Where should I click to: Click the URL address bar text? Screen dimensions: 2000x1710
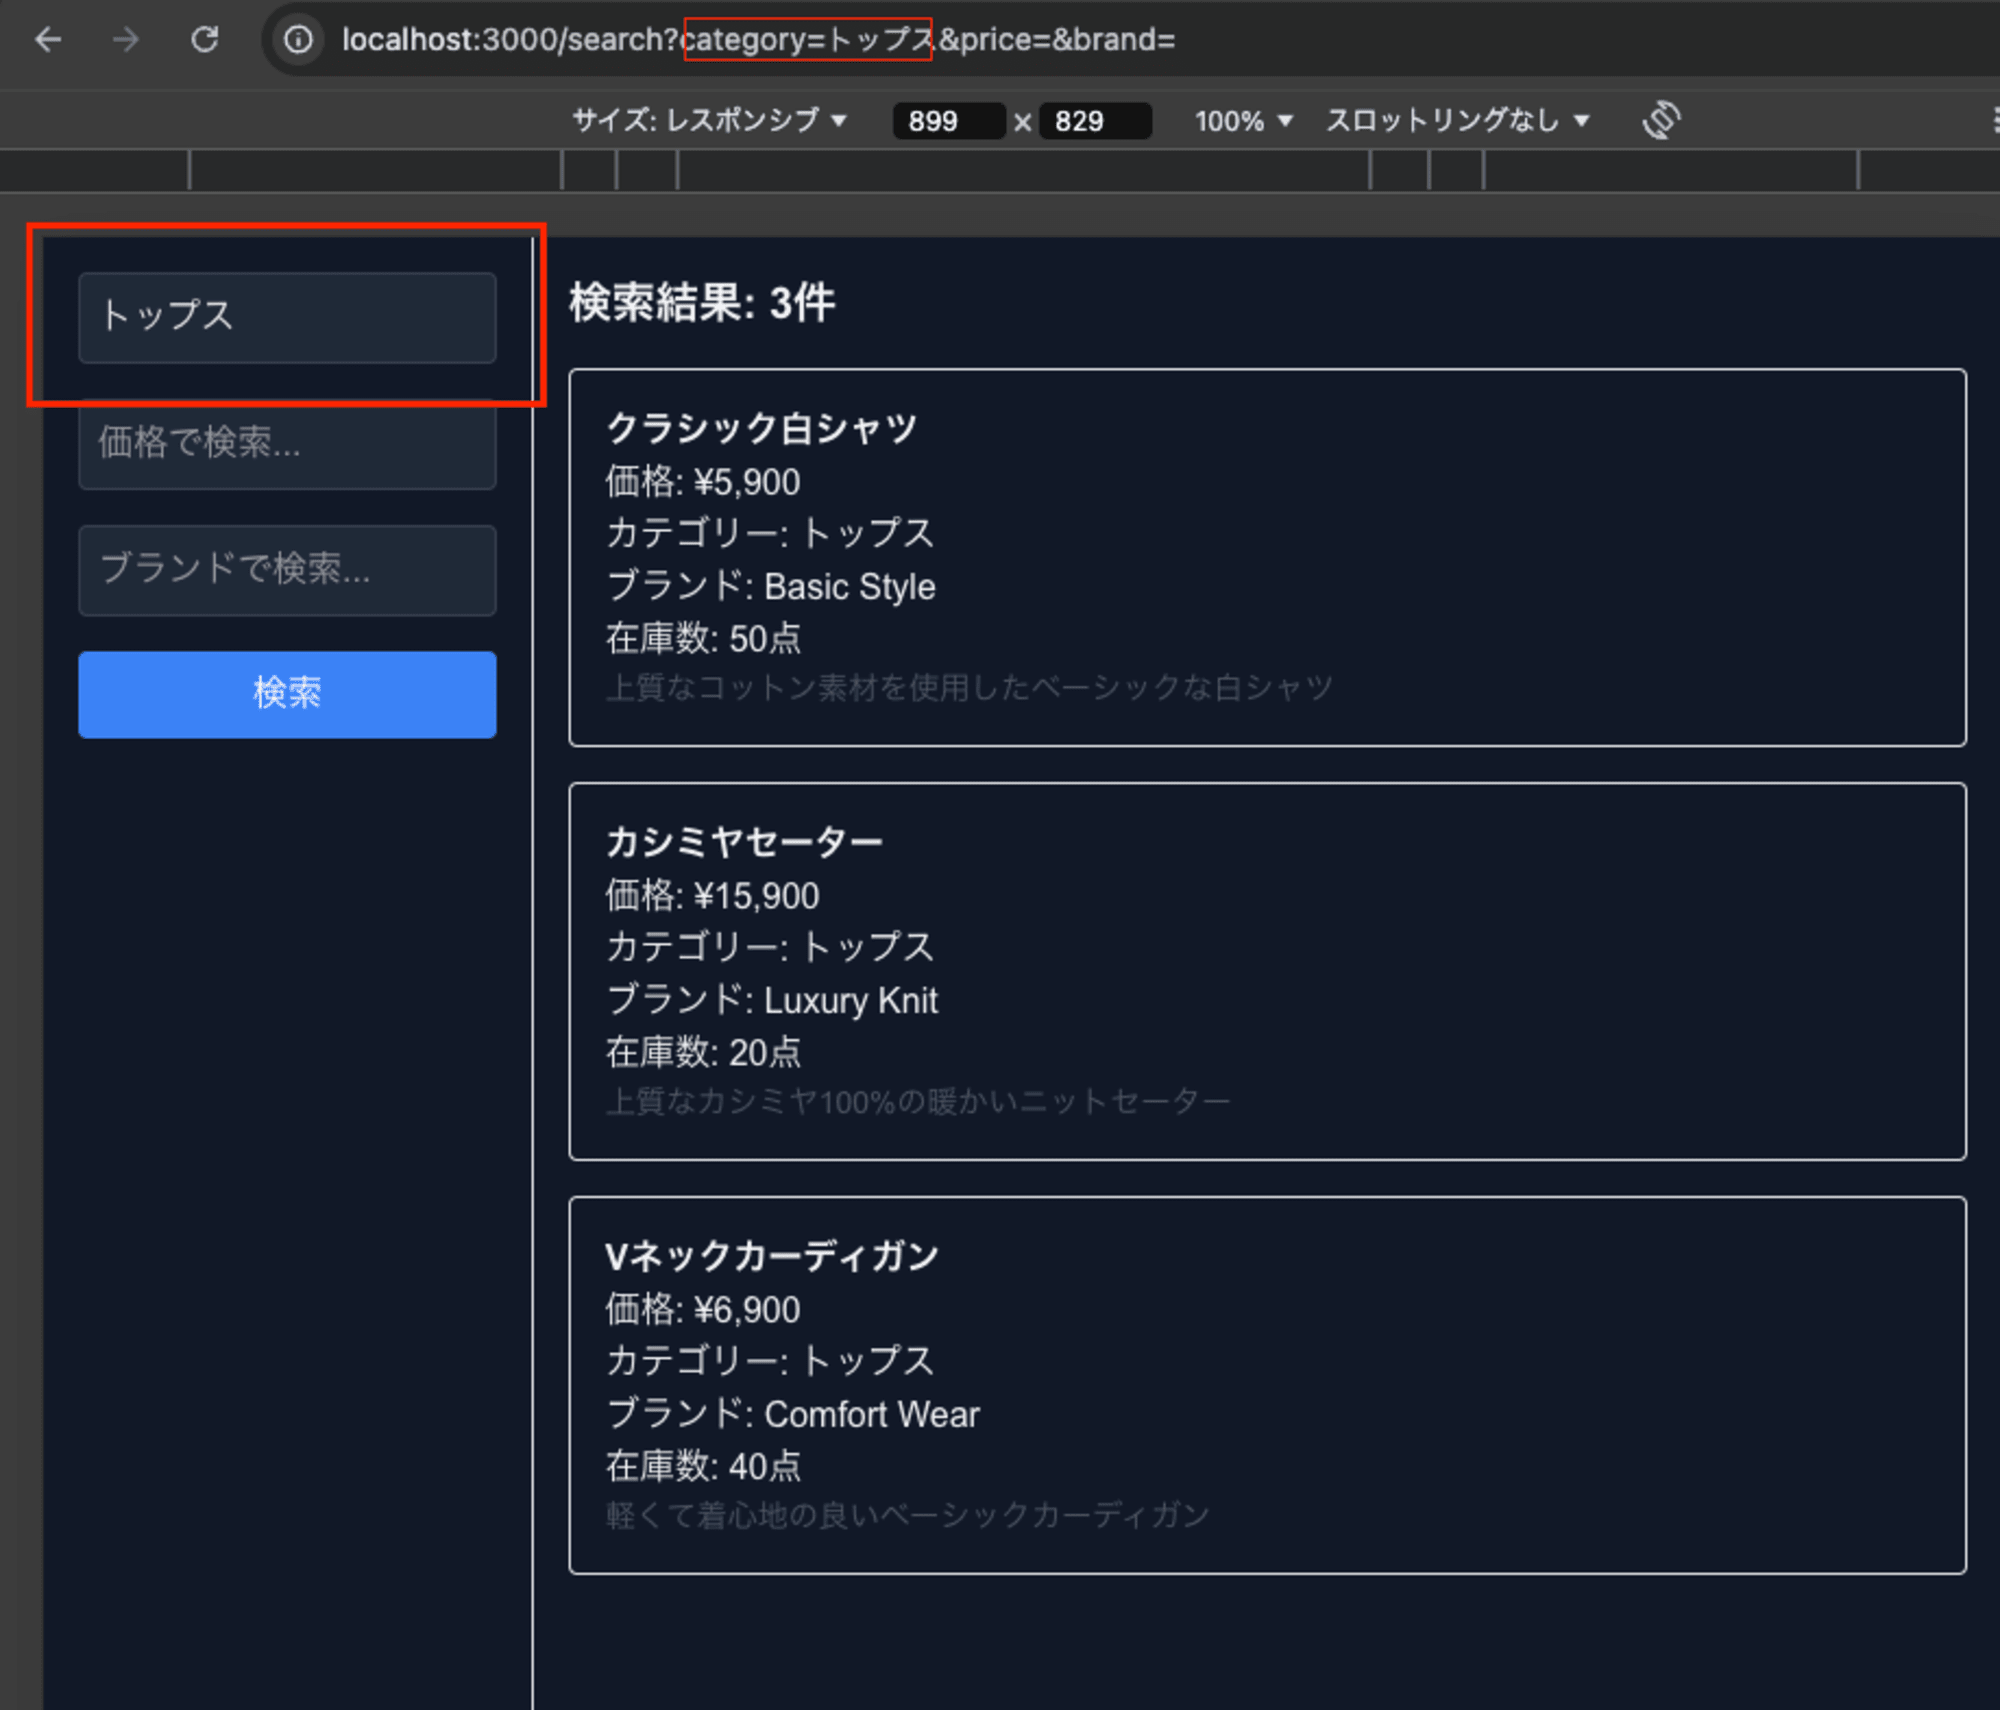click(758, 40)
